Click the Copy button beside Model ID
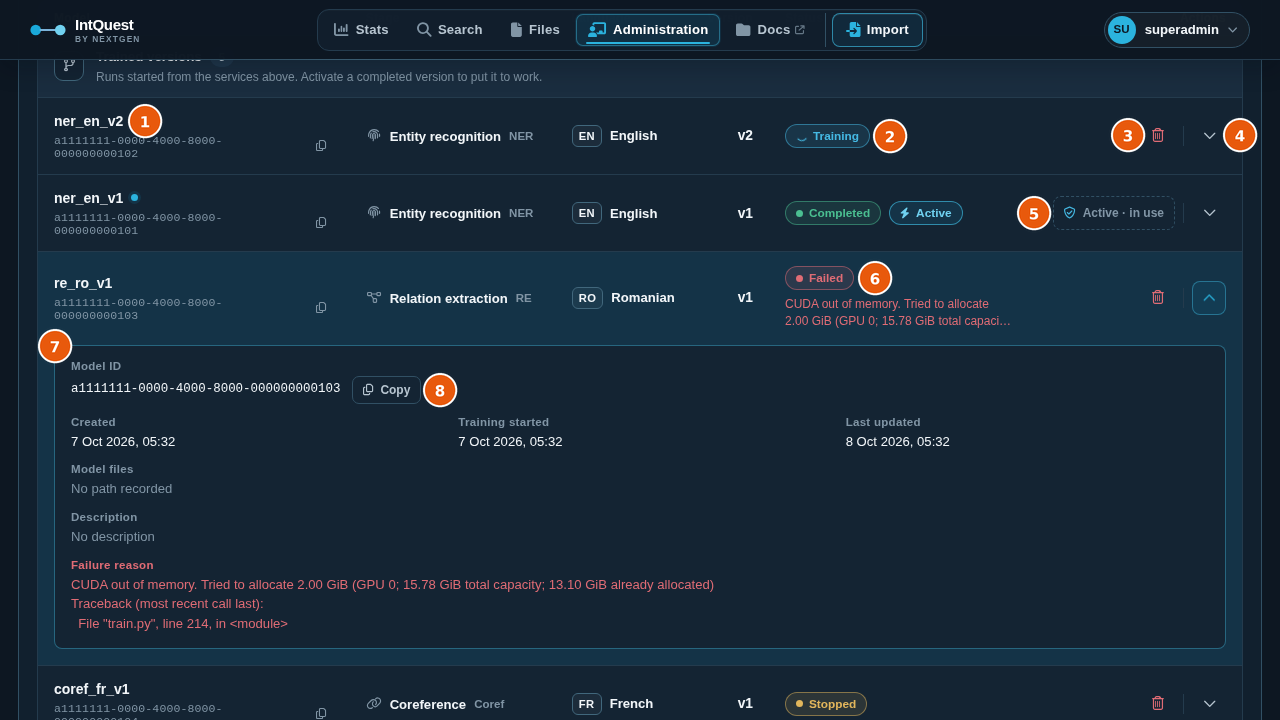The height and width of the screenshot is (720, 1280). (x=386, y=390)
